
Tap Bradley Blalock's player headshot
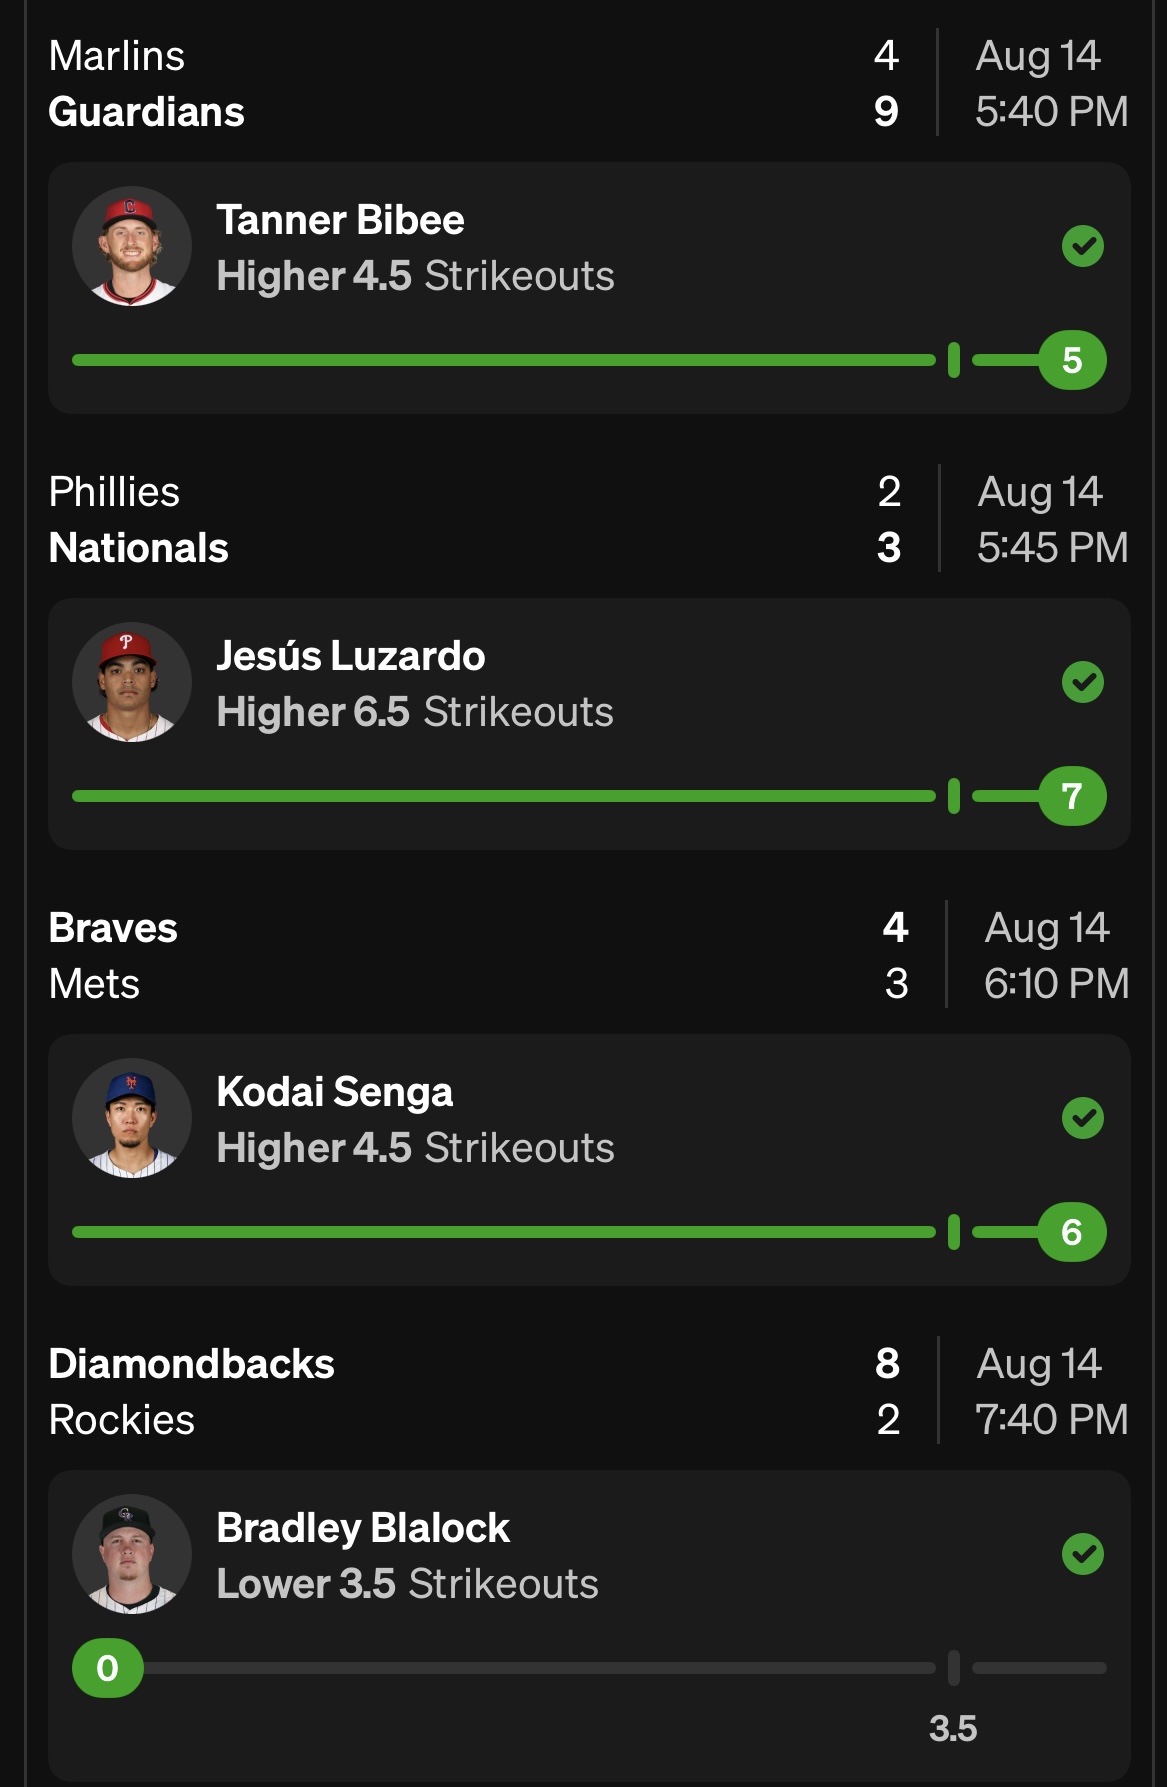point(132,1554)
